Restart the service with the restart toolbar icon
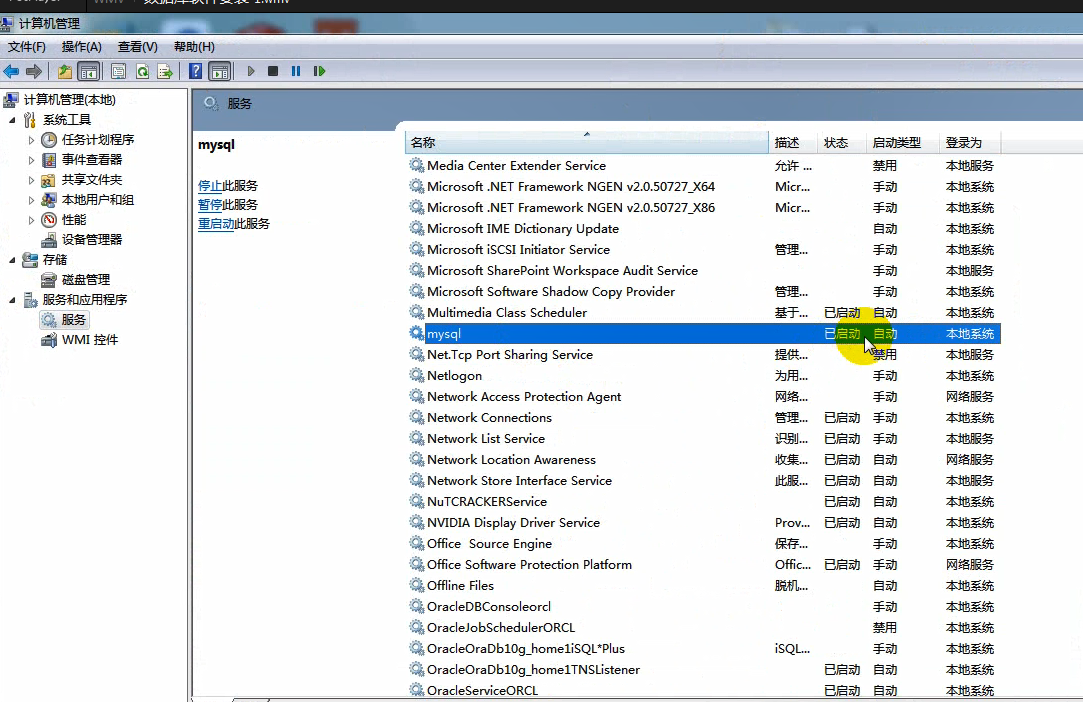This screenshot has width=1083, height=702. pyautogui.click(x=319, y=70)
